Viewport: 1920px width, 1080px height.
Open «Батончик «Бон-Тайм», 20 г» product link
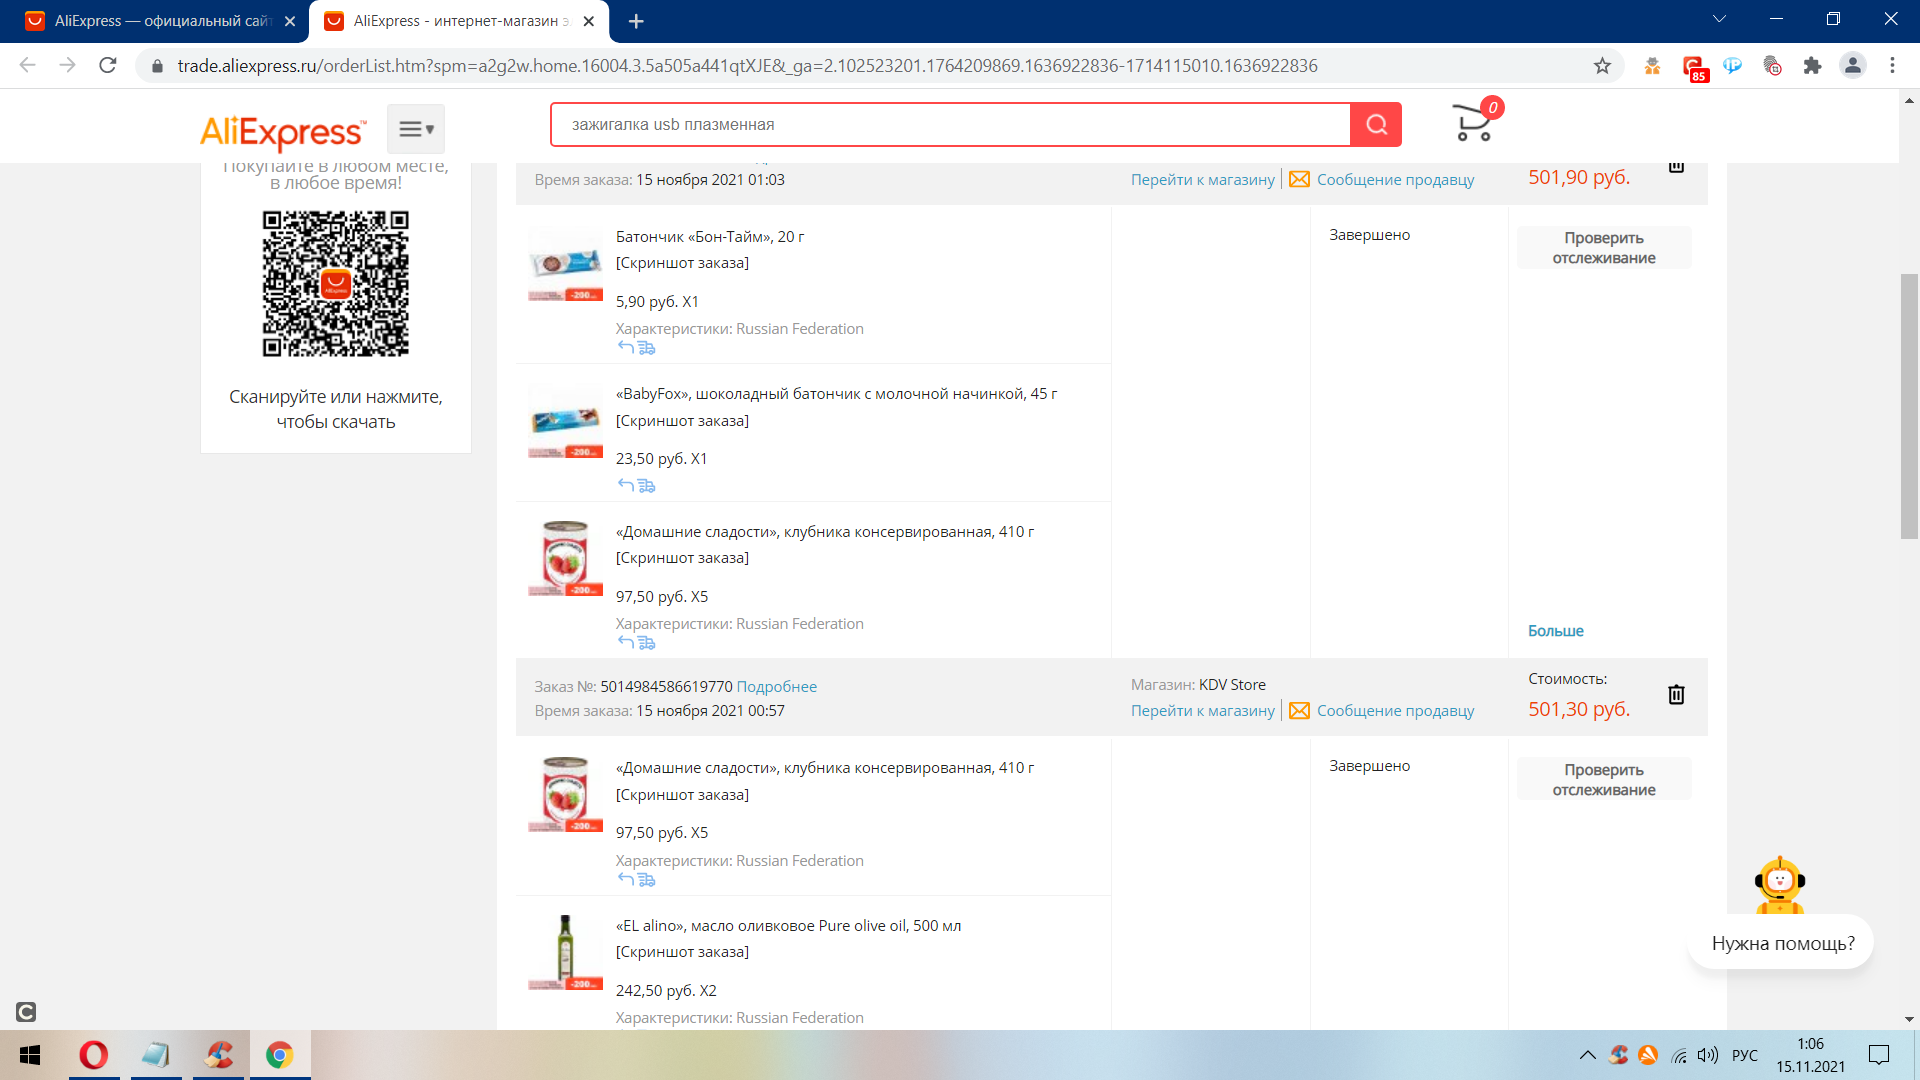[x=710, y=237]
